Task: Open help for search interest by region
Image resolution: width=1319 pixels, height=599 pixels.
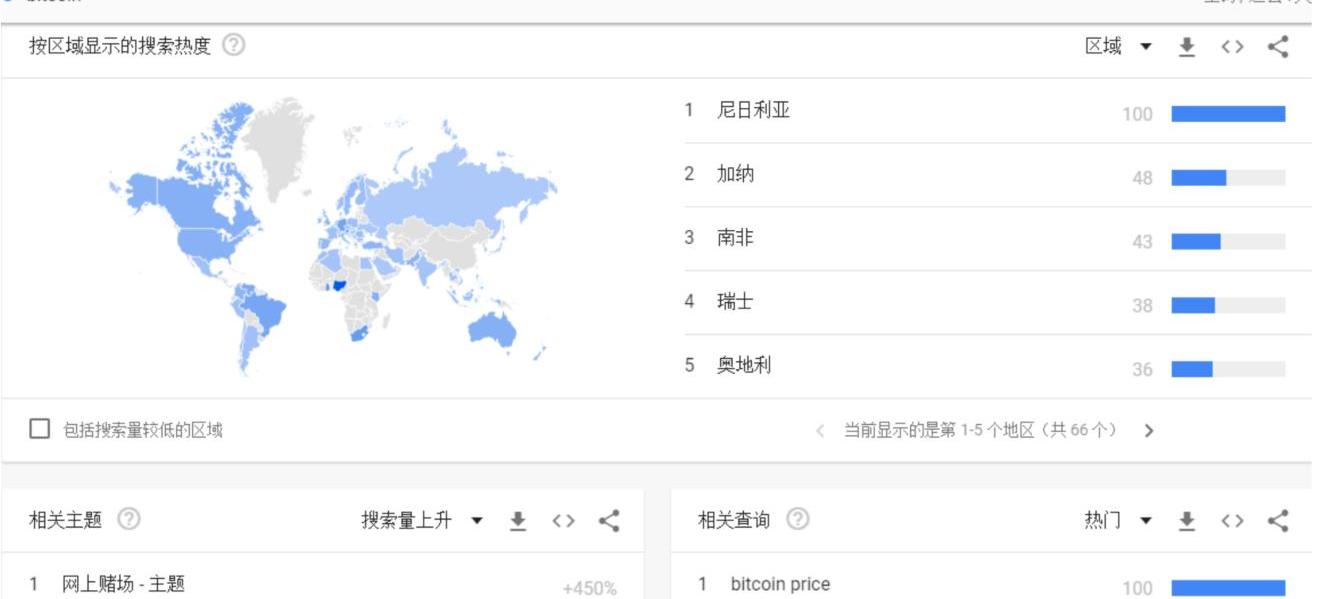Action: (x=234, y=46)
